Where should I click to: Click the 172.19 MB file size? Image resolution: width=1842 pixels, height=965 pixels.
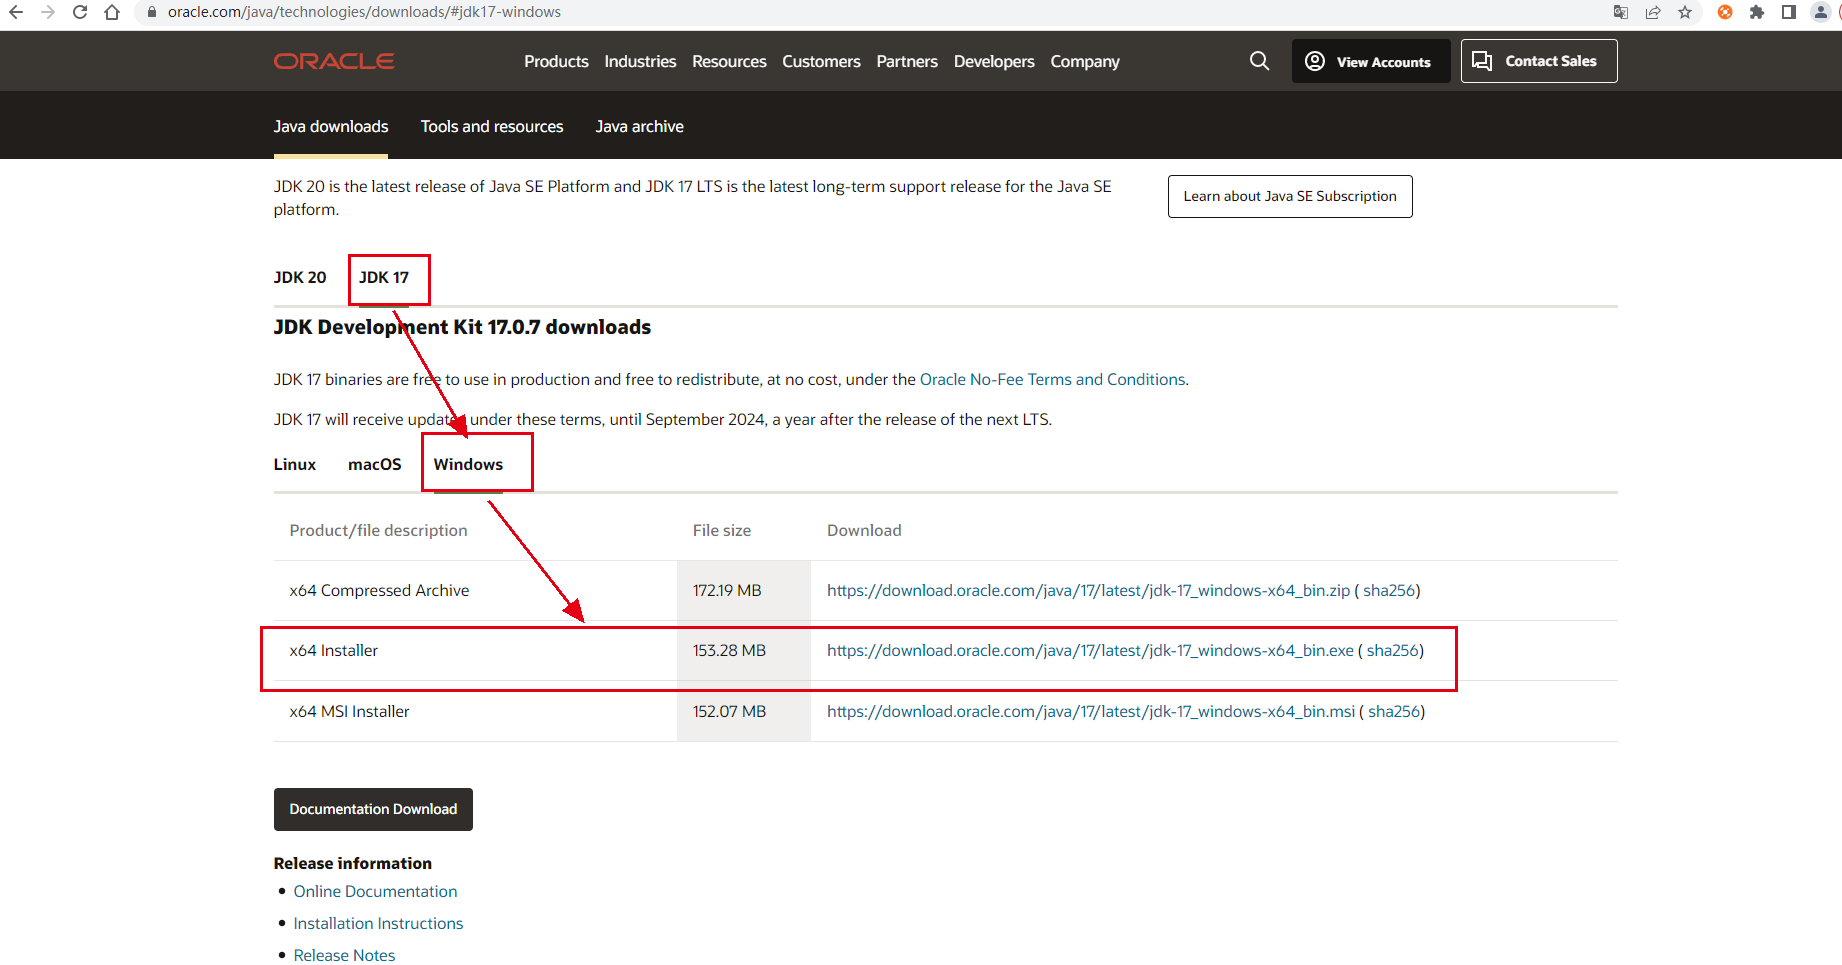(727, 590)
